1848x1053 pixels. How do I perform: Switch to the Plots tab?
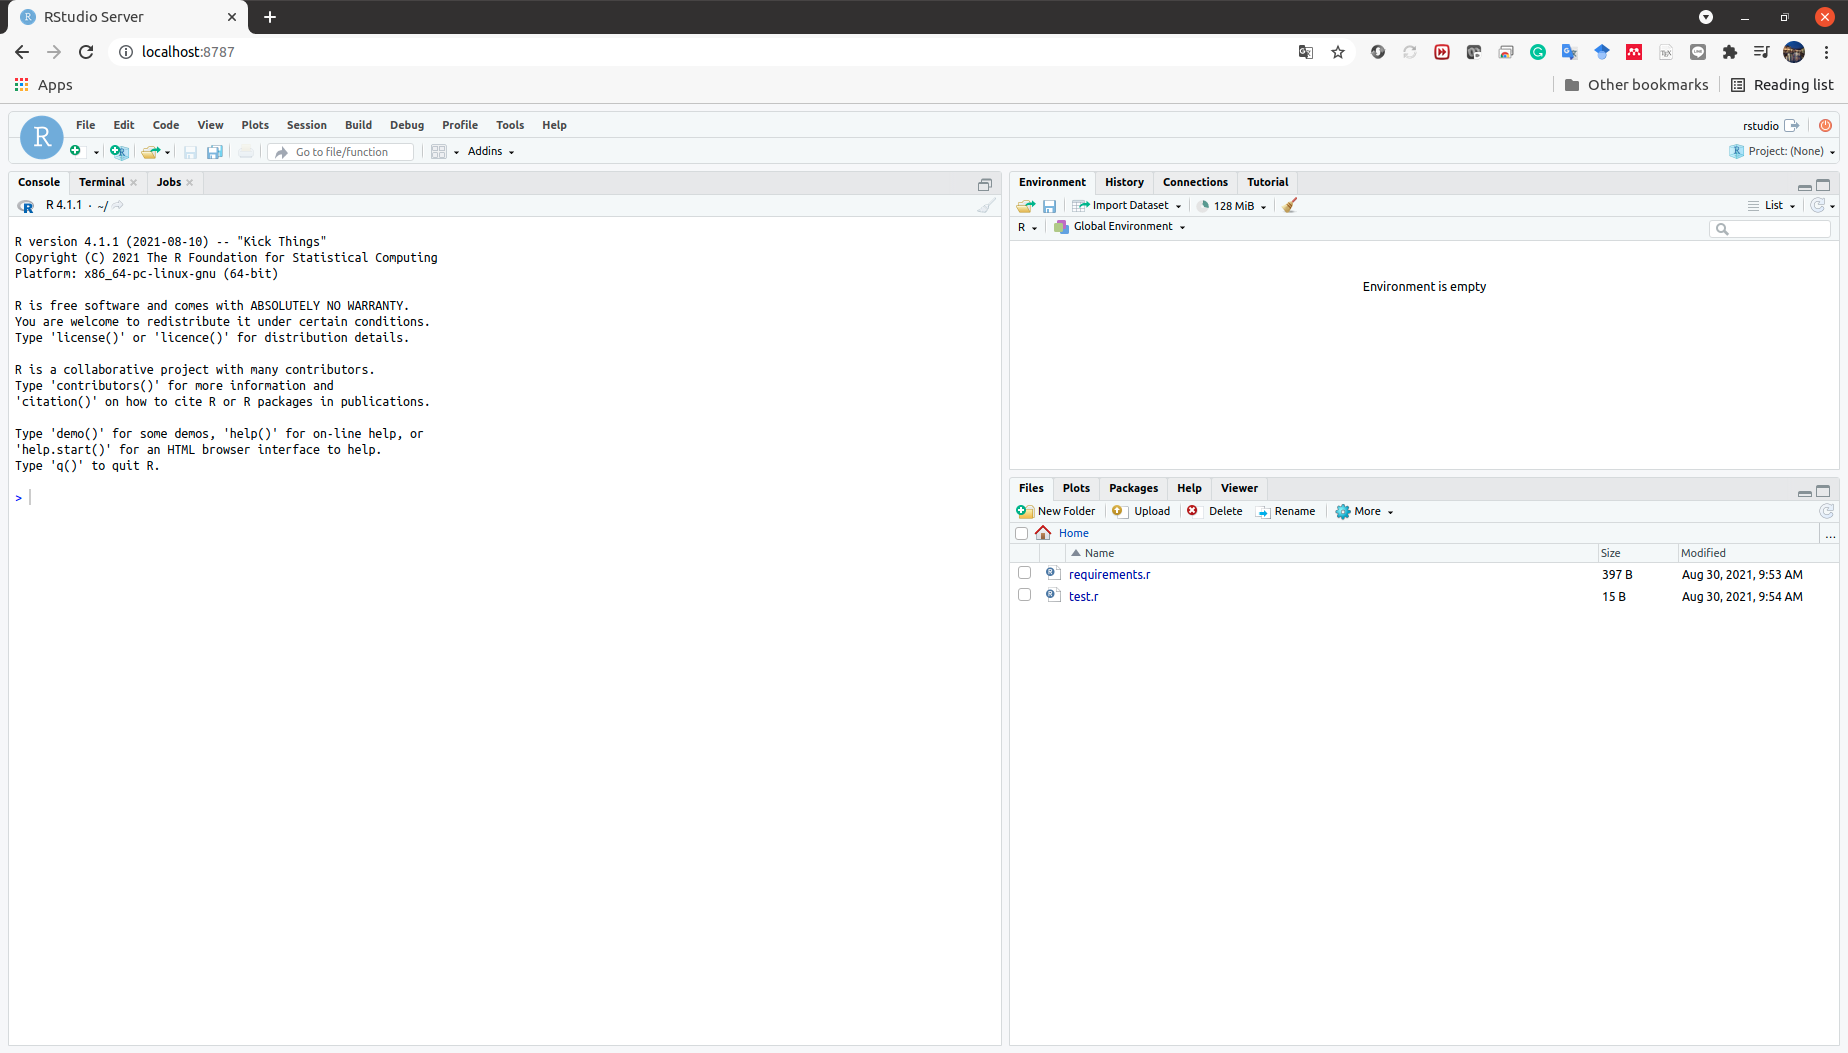(1076, 488)
